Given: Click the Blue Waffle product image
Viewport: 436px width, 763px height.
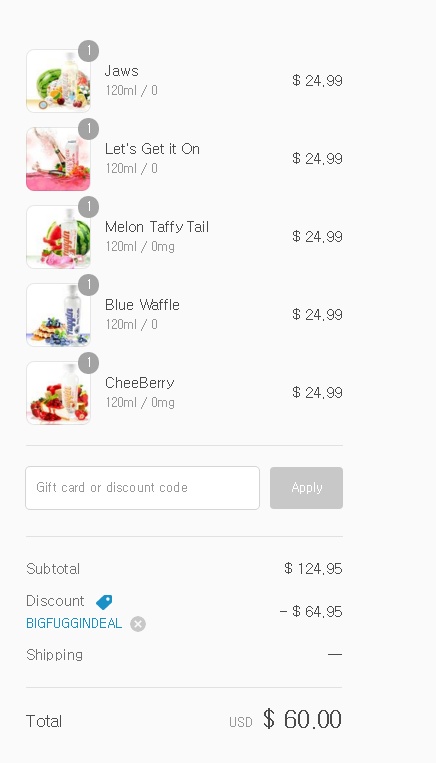Looking at the screenshot, I should 58,315.
